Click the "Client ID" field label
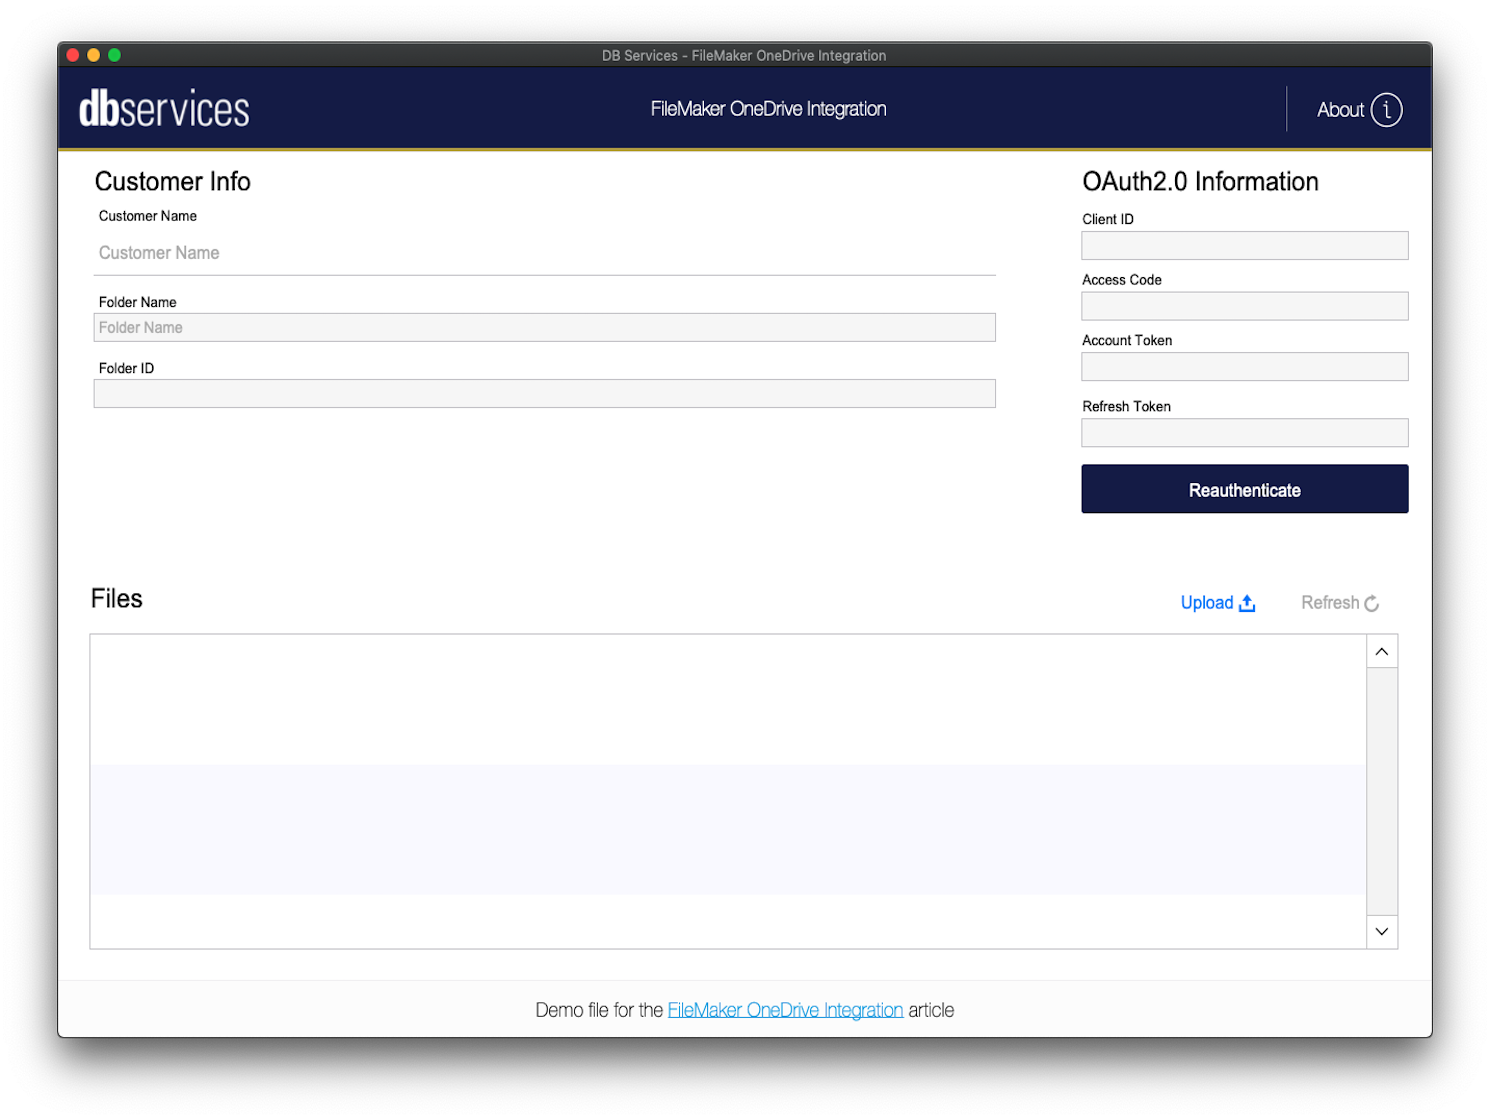 (x=1108, y=219)
